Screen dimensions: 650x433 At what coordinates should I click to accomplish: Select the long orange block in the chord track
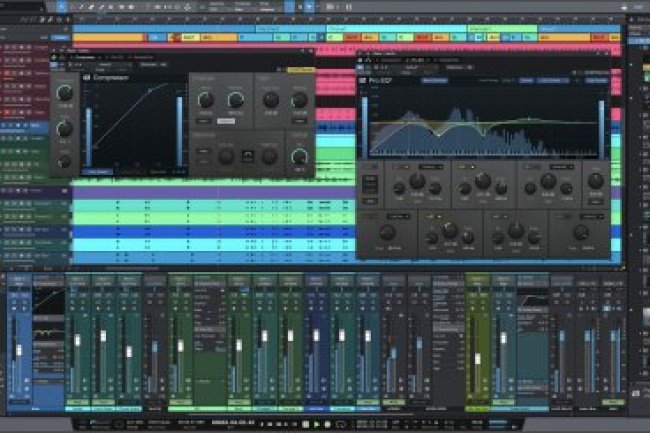[x=108, y=37]
